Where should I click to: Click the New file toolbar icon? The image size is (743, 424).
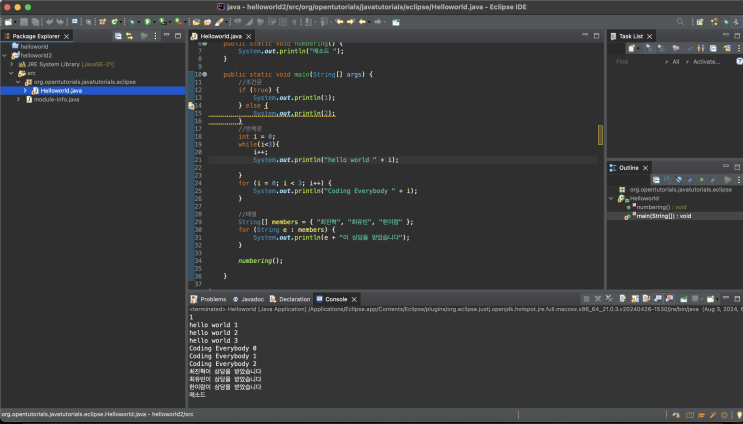tap(8, 22)
